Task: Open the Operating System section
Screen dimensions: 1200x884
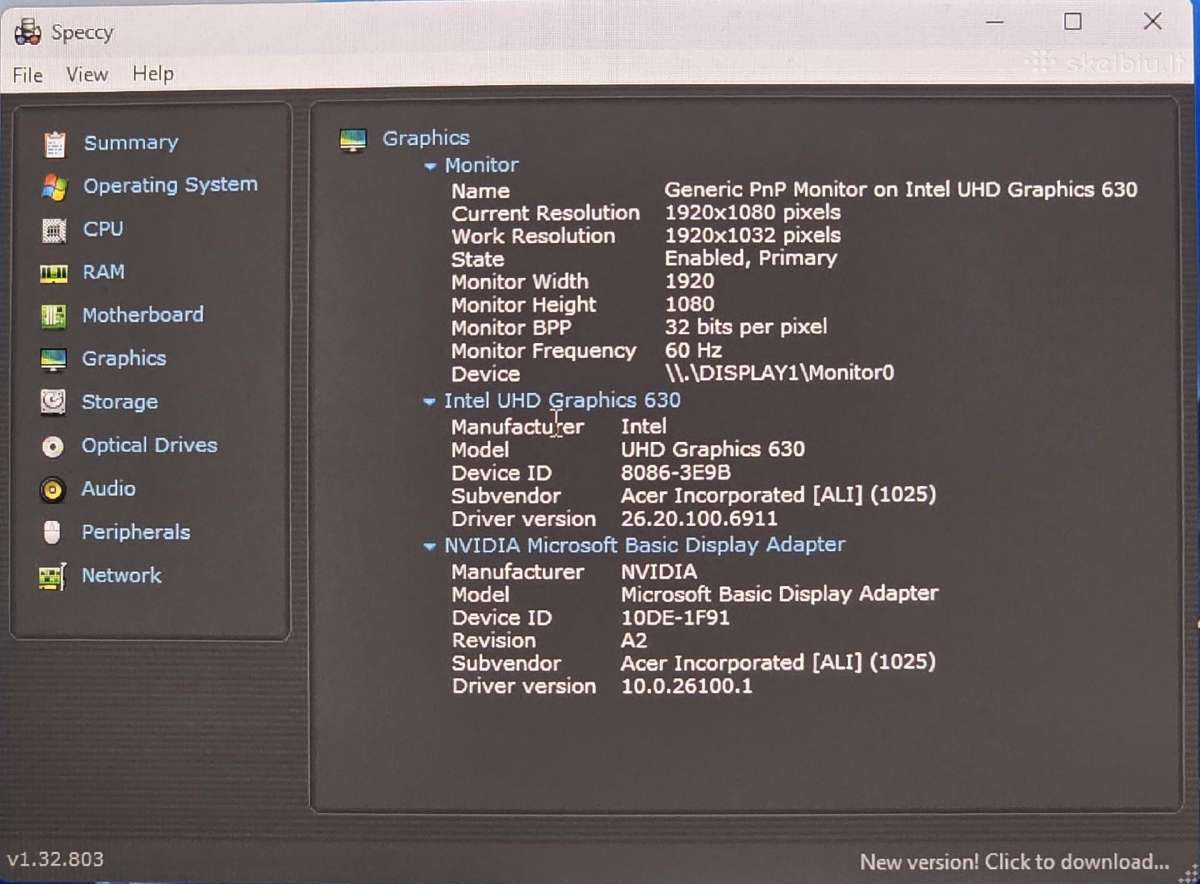Action: coord(170,185)
